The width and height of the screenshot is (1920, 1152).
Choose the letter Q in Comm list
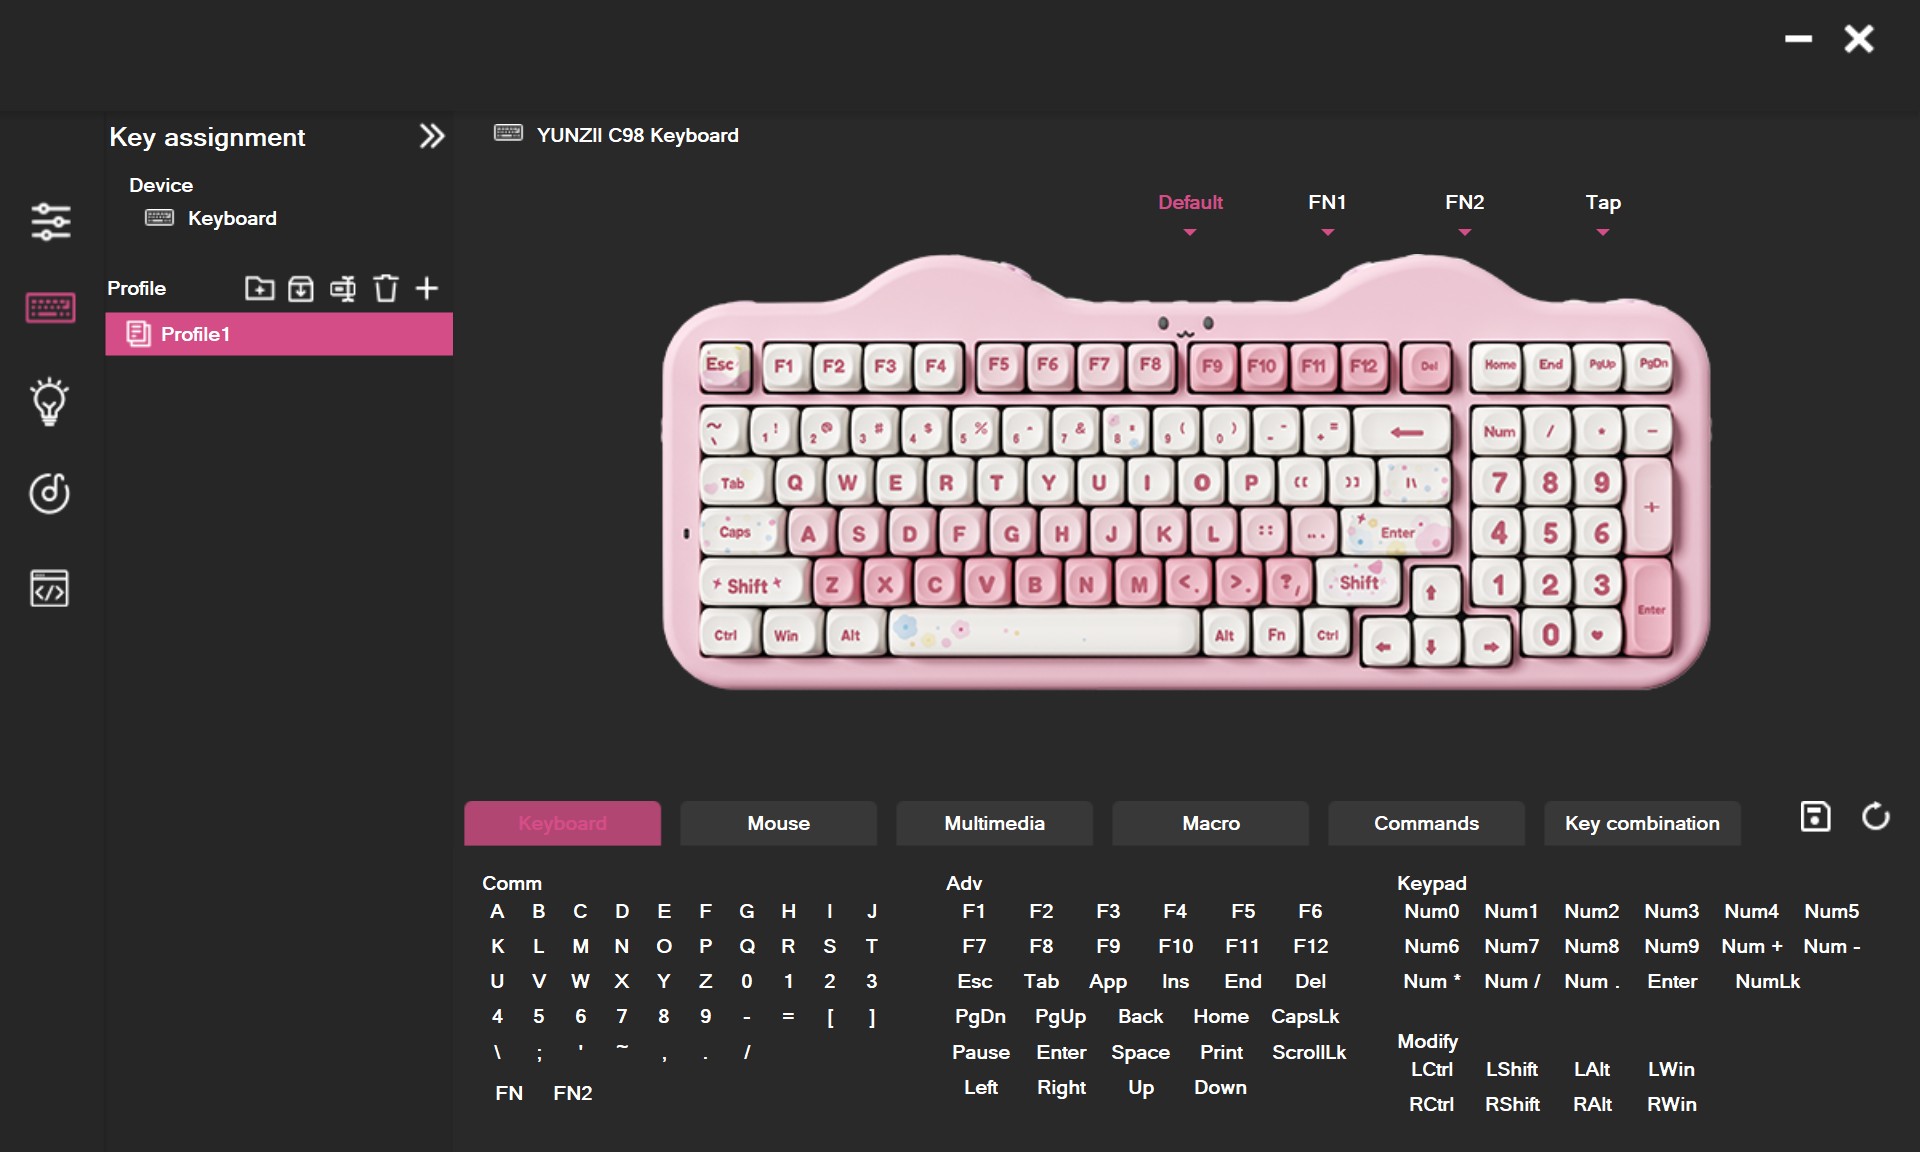747,946
